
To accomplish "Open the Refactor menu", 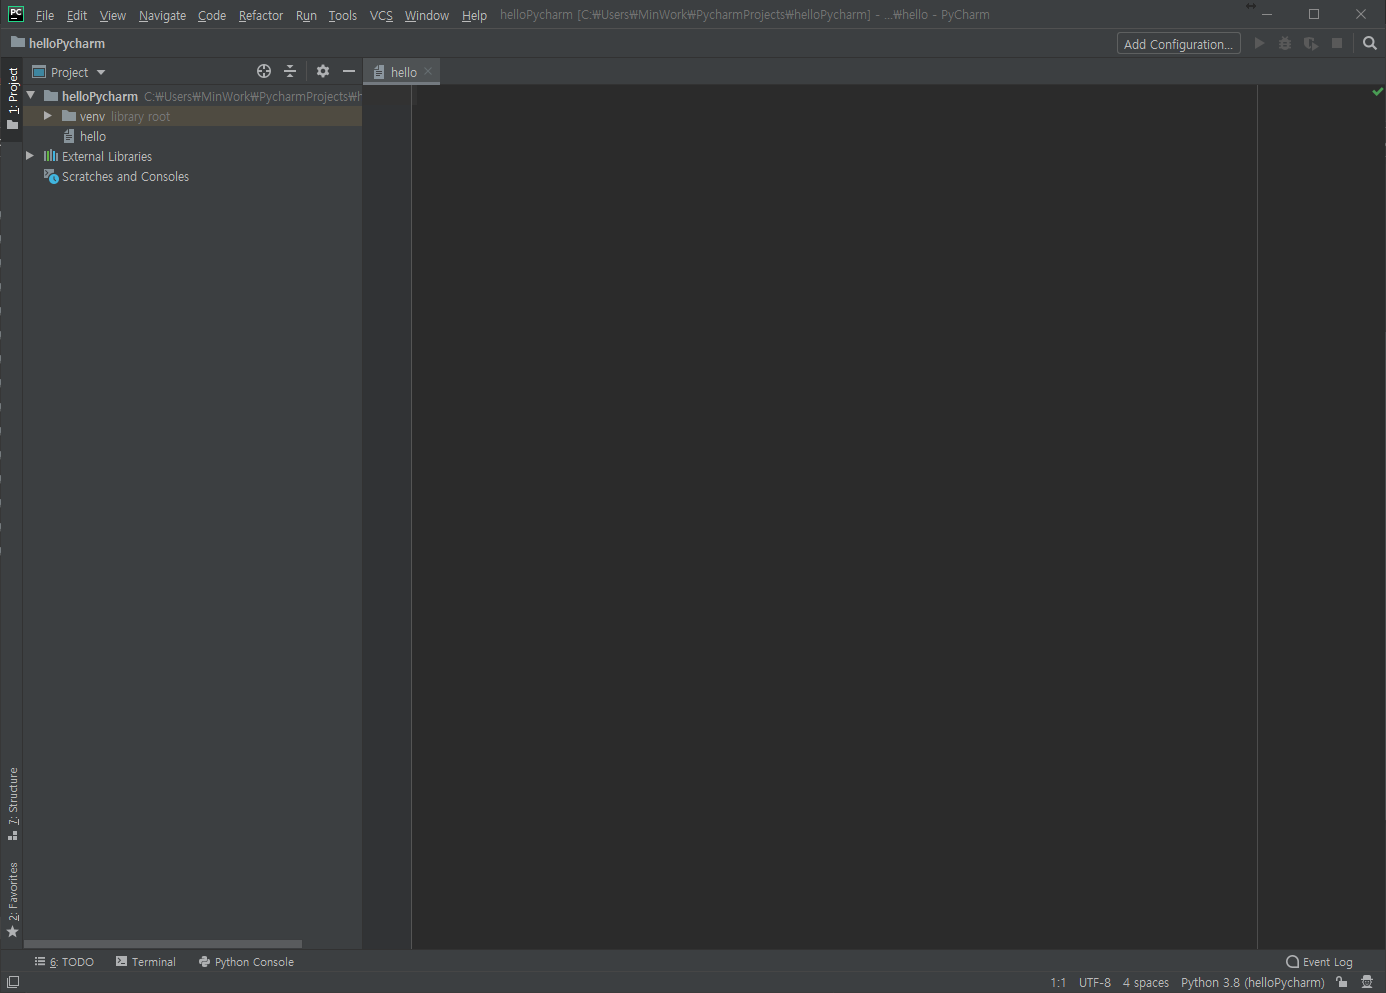I will click(x=261, y=15).
